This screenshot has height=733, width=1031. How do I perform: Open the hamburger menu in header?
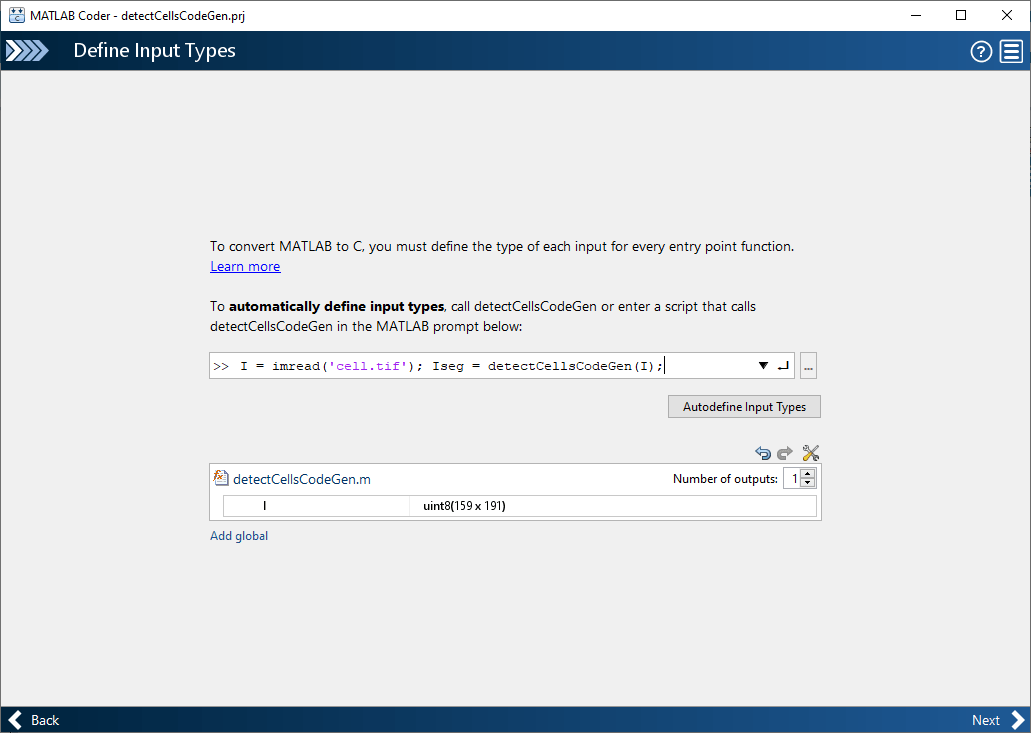point(1011,51)
